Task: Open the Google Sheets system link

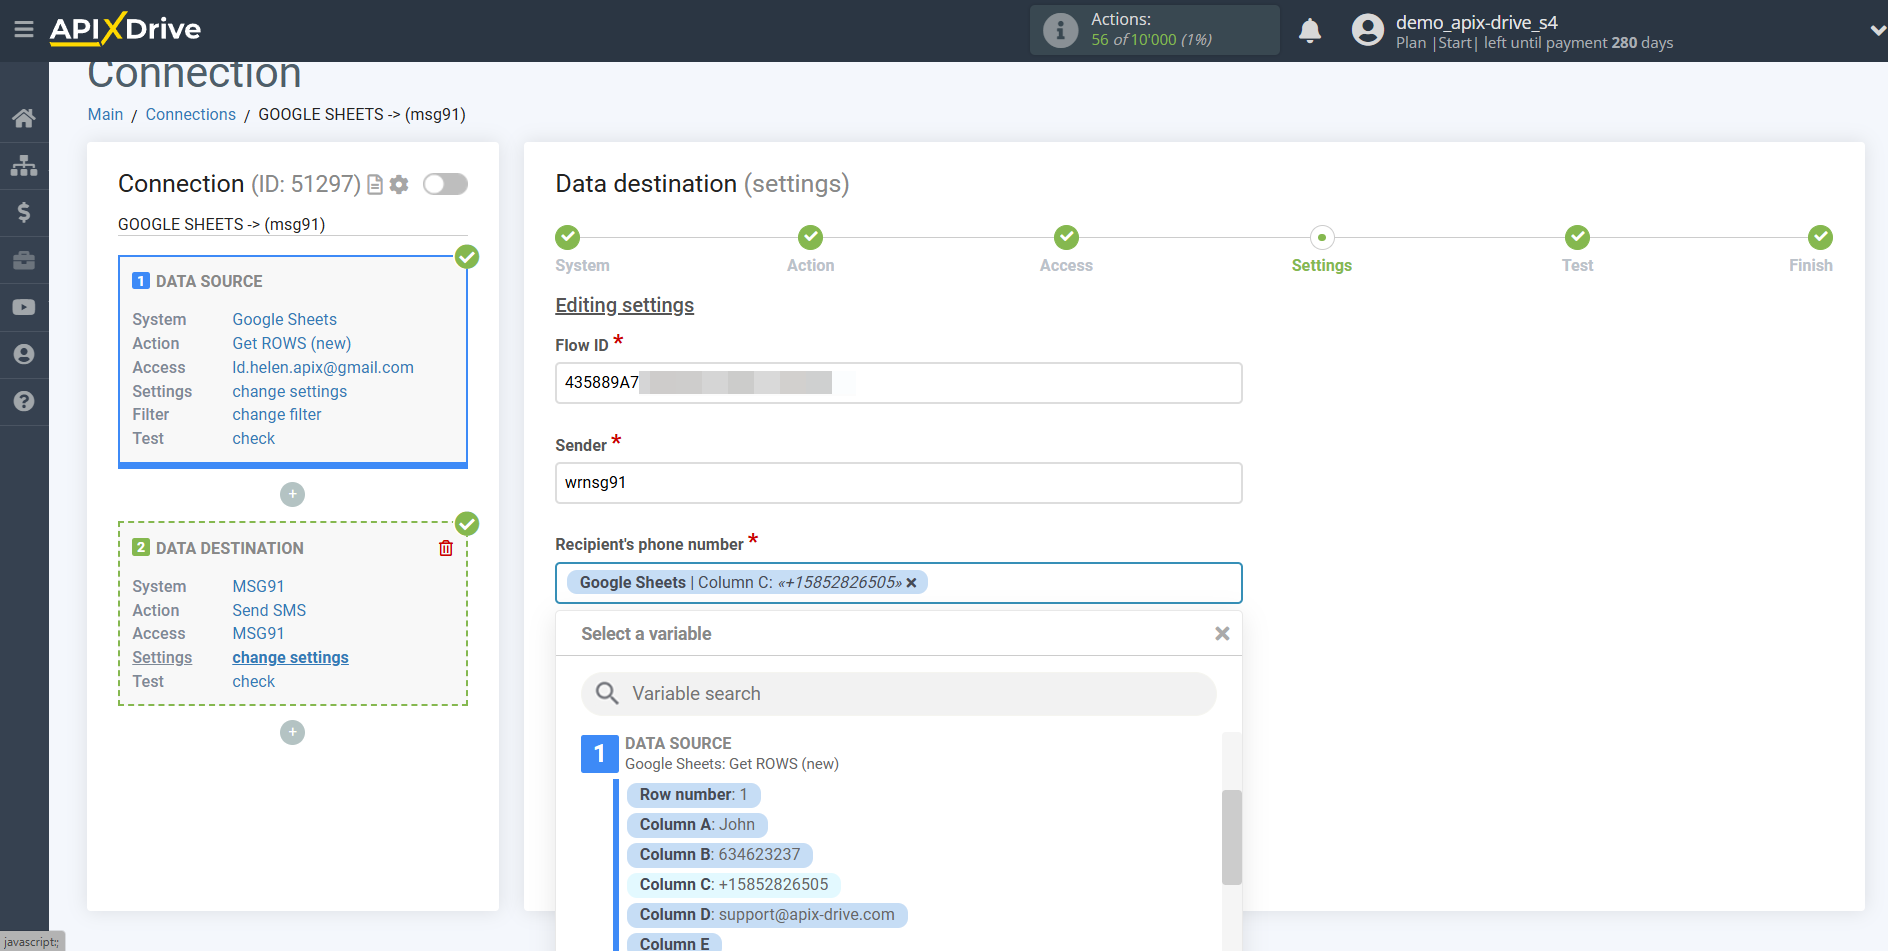Action: (x=284, y=320)
